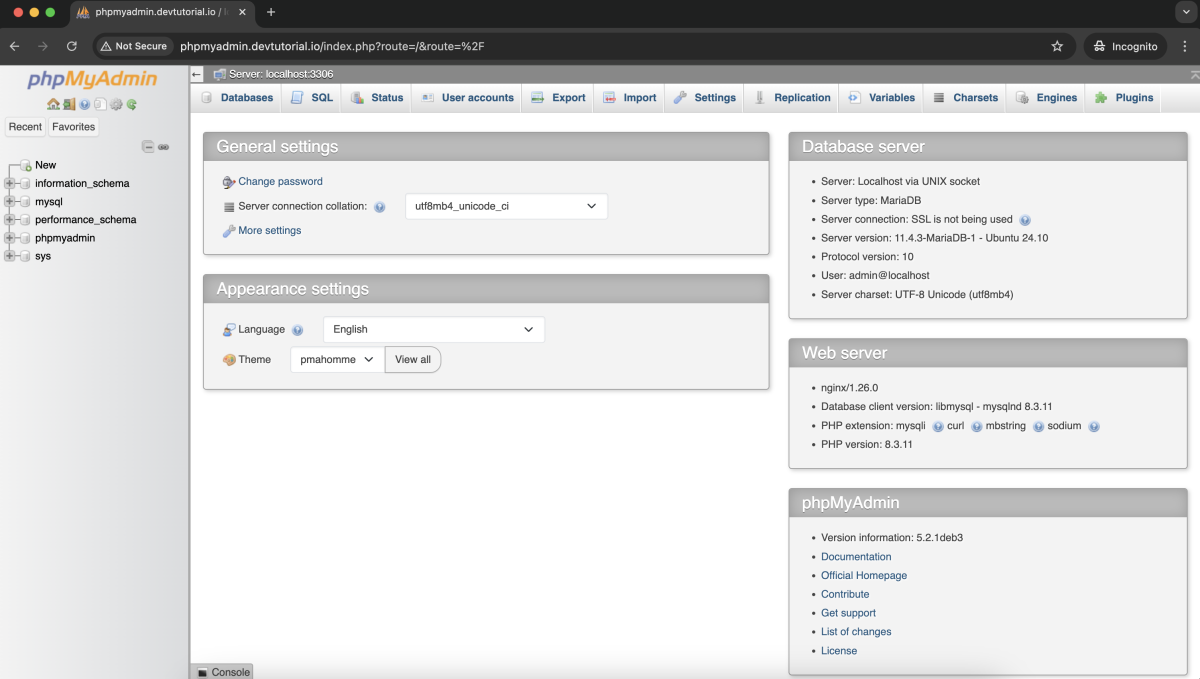This screenshot has width=1200, height=679.
Task: Click the Get support link
Action: (x=848, y=613)
